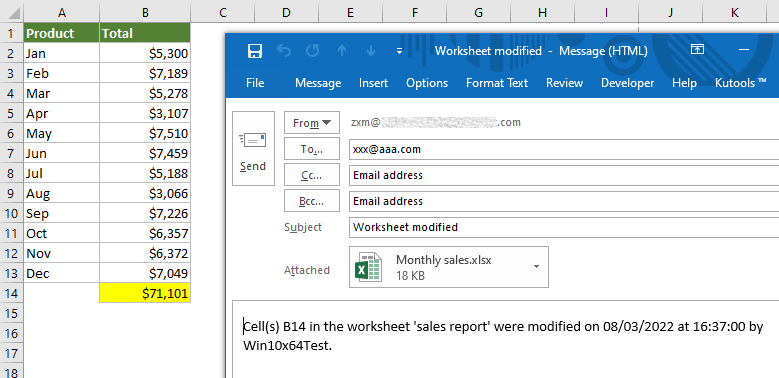Viewport: 779px width, 378px height.
Task: Click the $7,510 cell
Action: [145, 133]
